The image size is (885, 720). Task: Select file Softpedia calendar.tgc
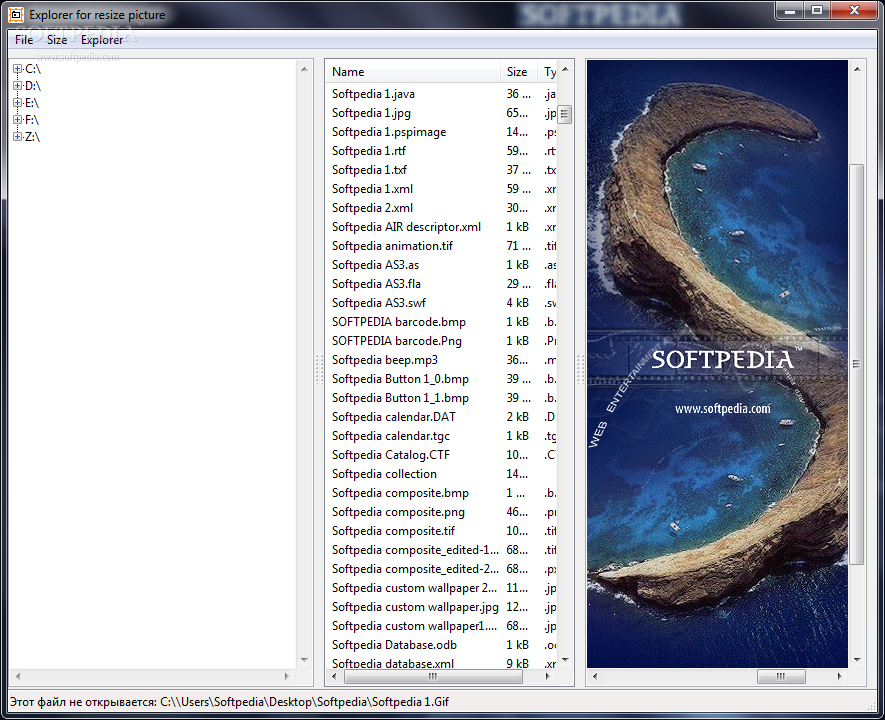click(x=391, y=436)
